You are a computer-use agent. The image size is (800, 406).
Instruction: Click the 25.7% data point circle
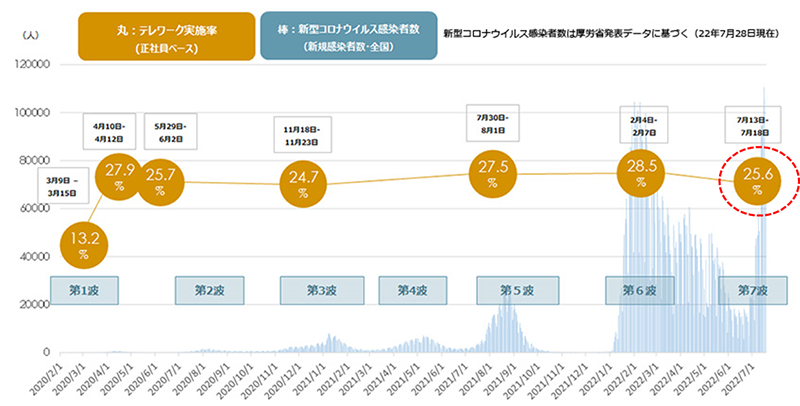(x=160, y=183)
